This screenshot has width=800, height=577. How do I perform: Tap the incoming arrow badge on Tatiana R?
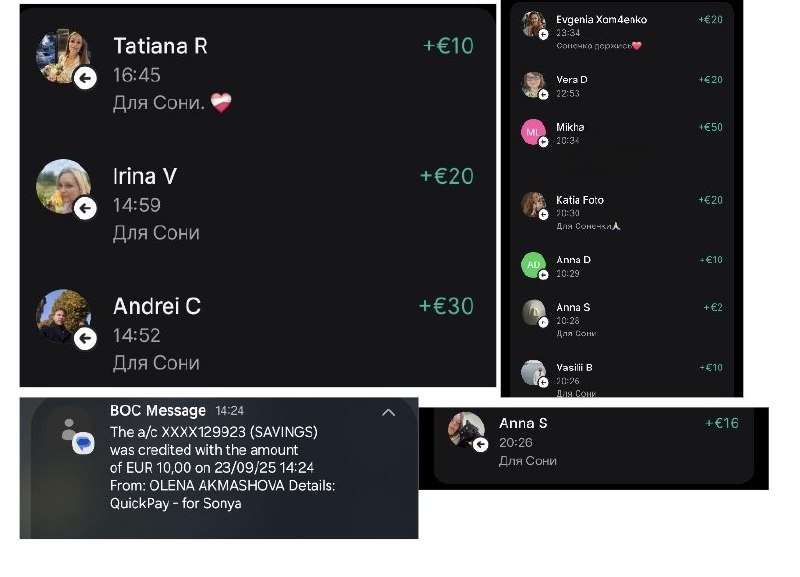[85, 78]
